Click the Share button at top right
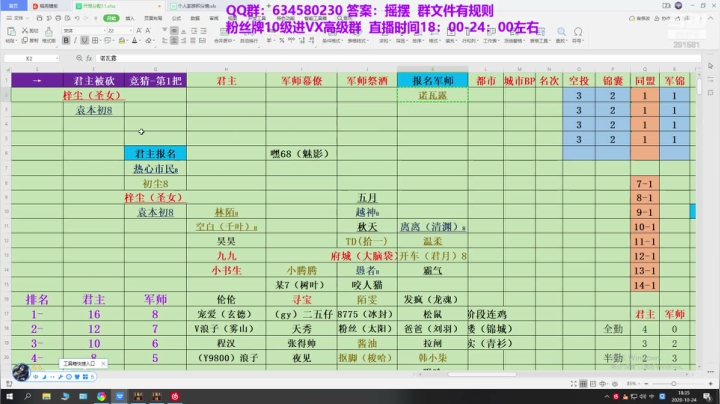 [682, 18]
